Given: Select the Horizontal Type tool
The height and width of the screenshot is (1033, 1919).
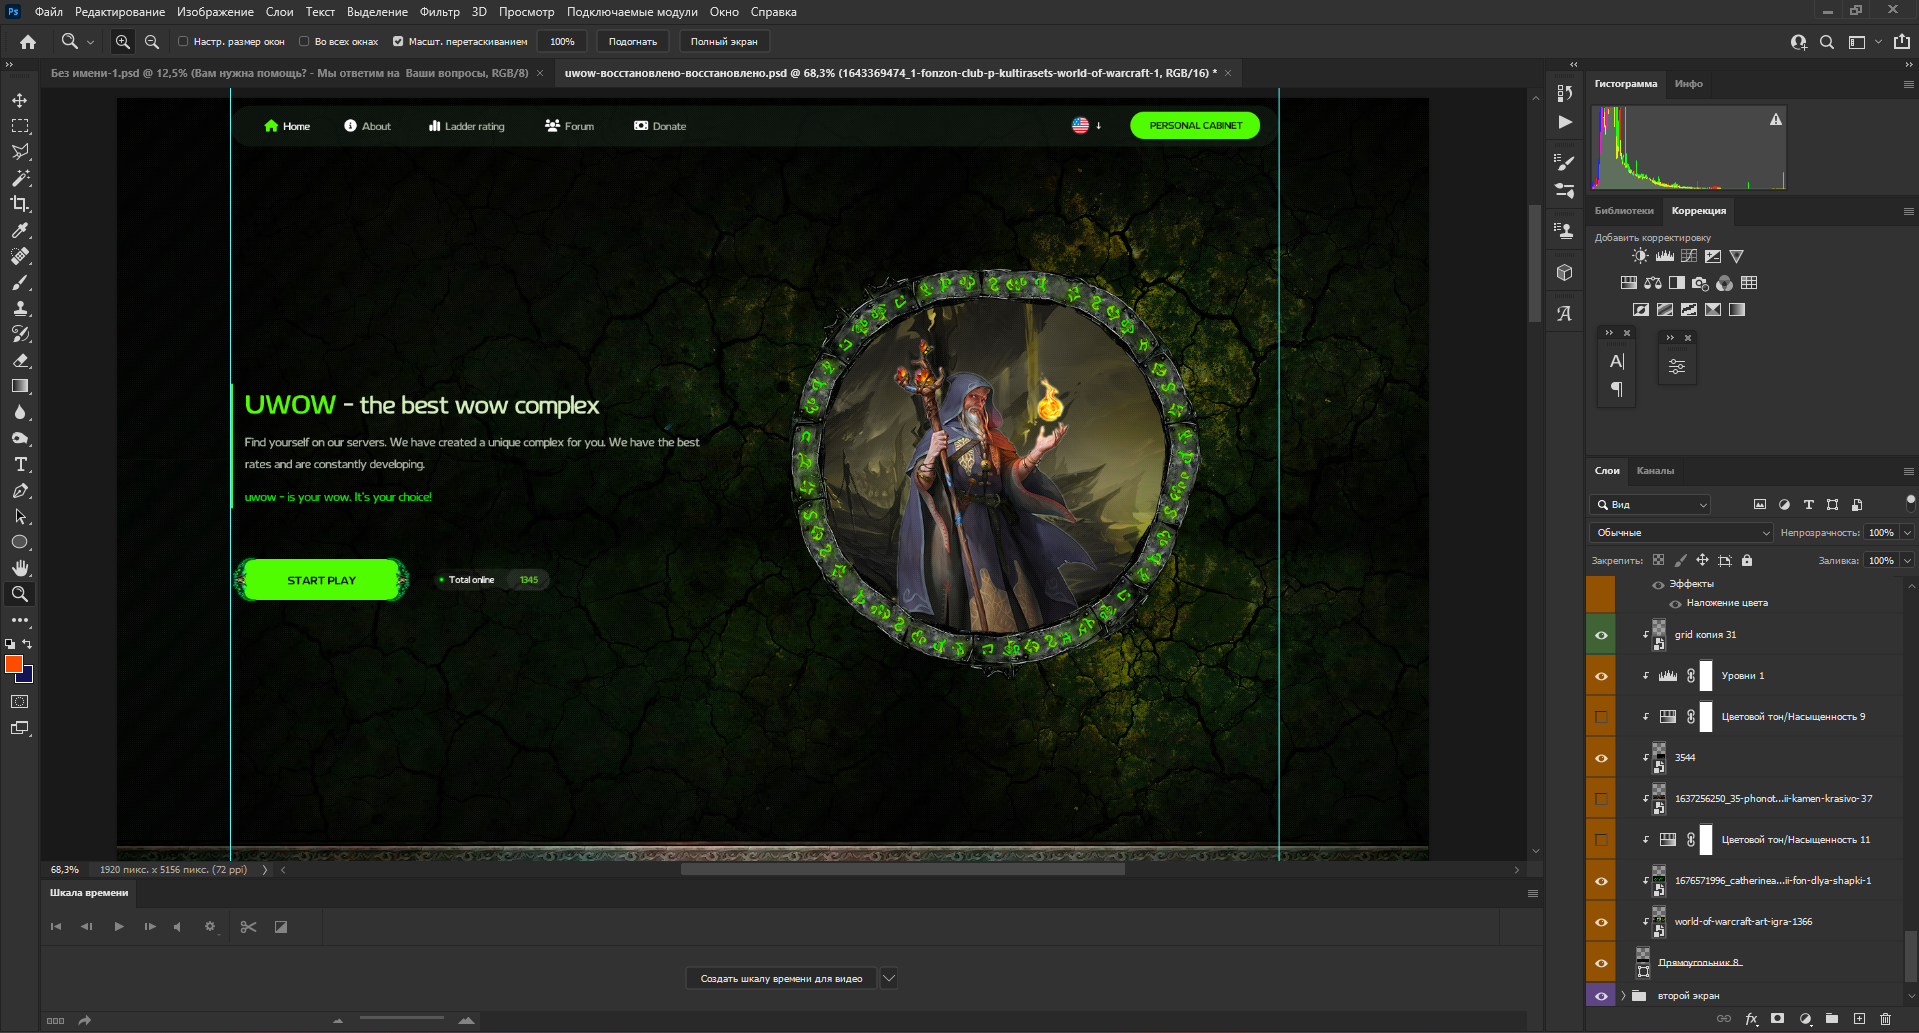Looking at the screenshot, I should pyautogui.click(x=20, y=464).
